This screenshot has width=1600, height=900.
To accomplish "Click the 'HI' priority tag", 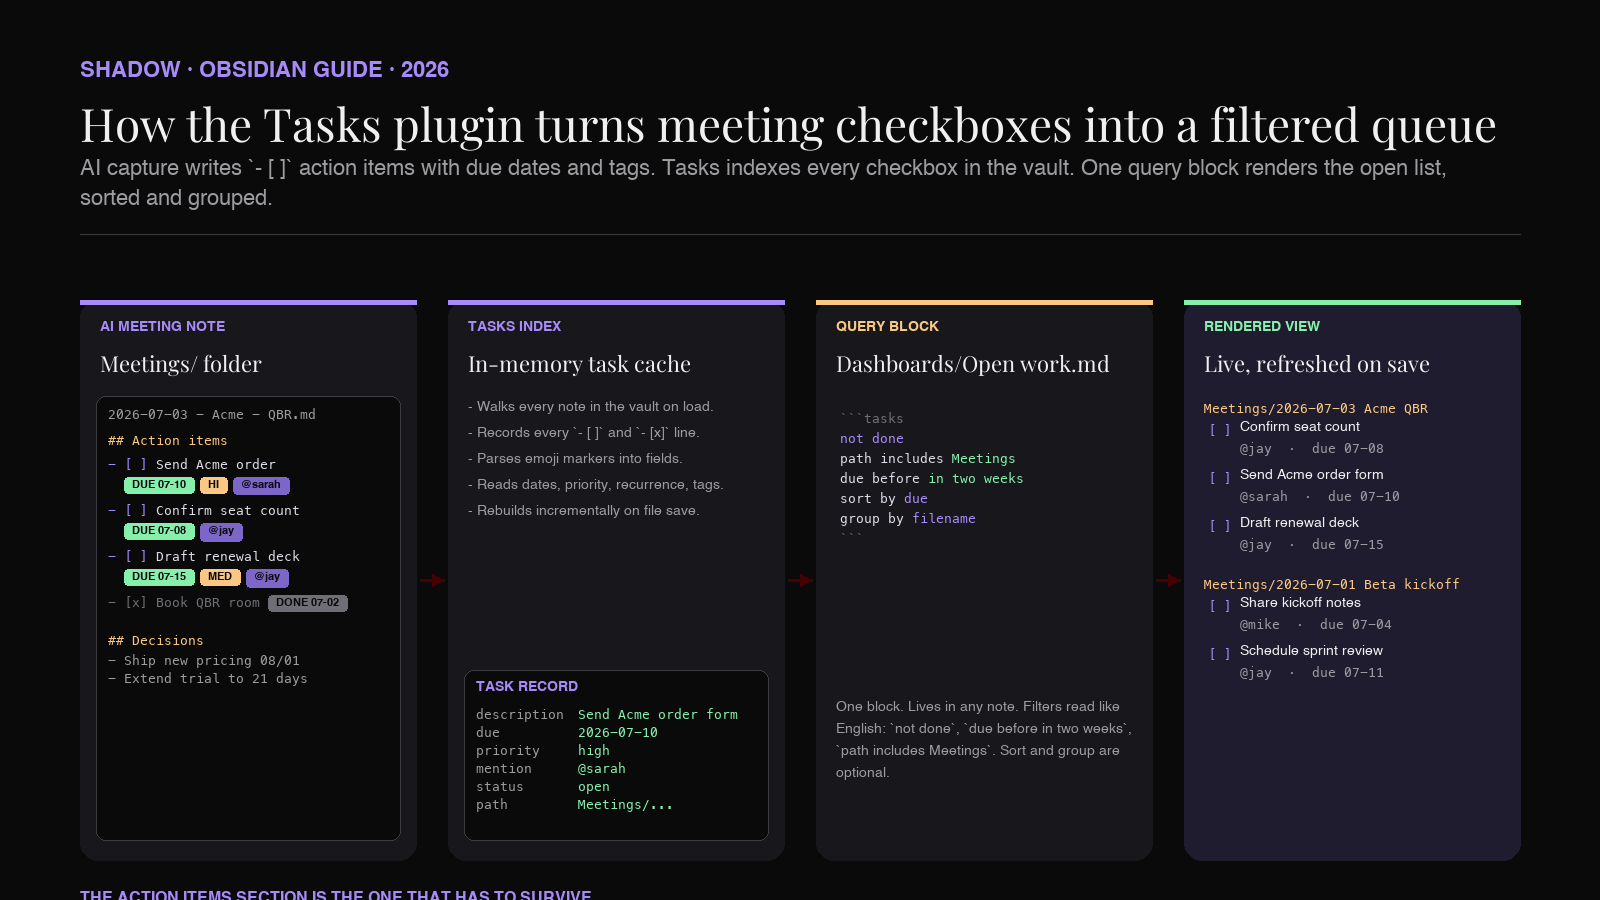I will (214, 485).
